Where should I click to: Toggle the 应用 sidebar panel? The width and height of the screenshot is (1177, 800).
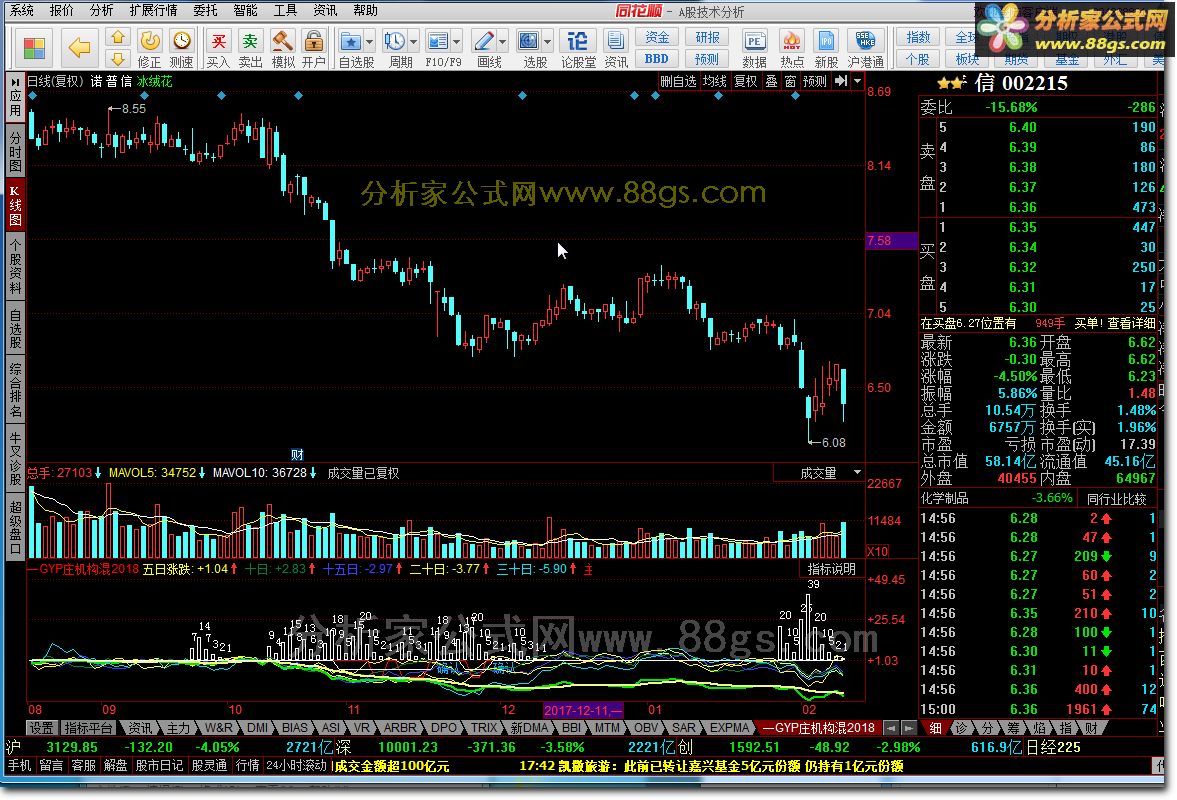[x=15, y=98]
